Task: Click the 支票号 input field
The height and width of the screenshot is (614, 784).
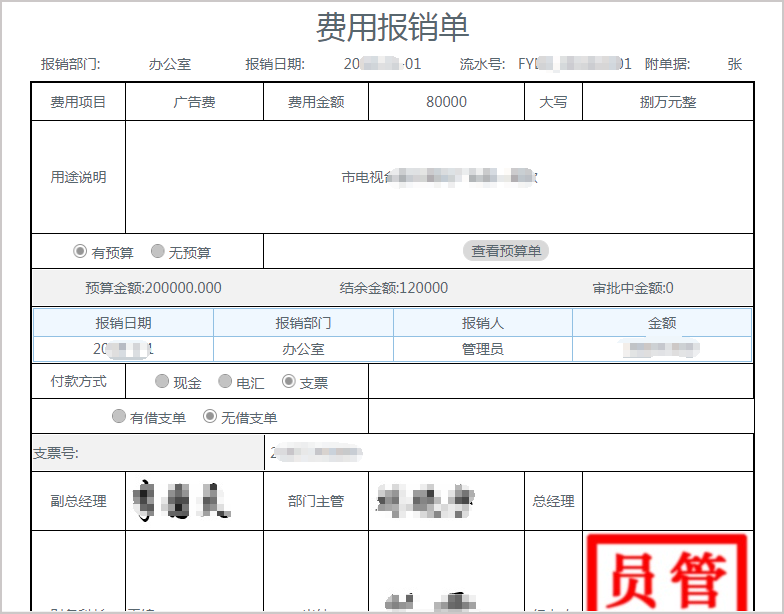Action: click(x=509, y=453)
